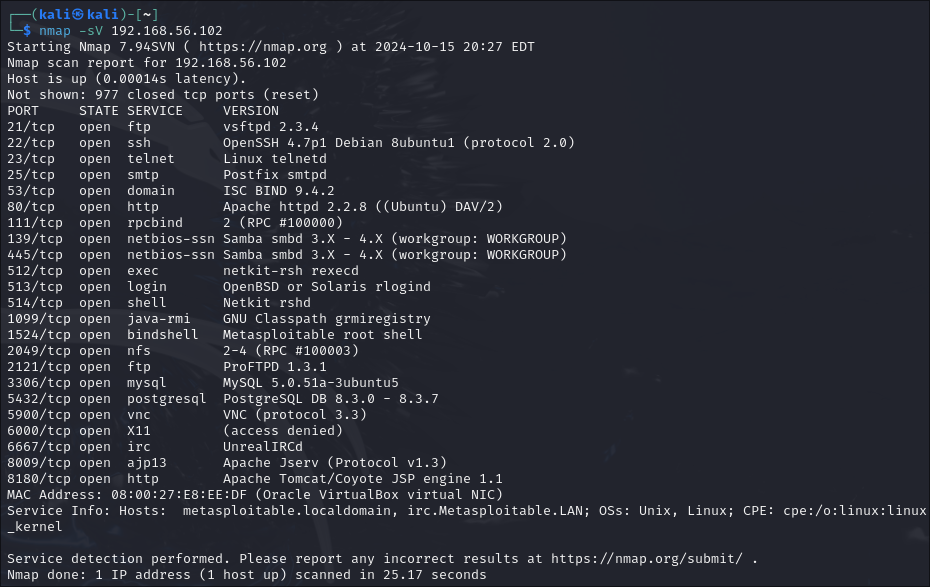930x587 pixels.
Task: Click the Apache Tomcat/Coyote JSP engine text
Action: 362,478
